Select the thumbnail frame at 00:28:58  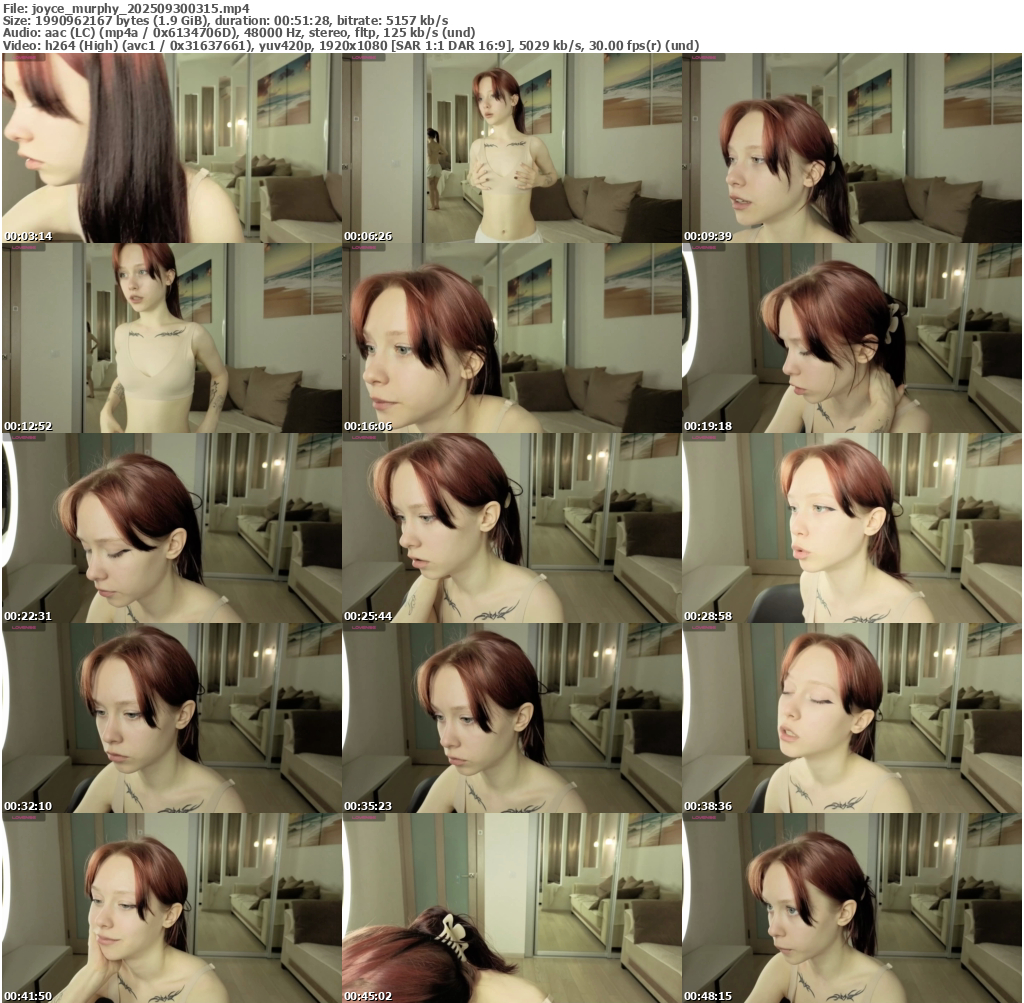[x=852, y=528]
